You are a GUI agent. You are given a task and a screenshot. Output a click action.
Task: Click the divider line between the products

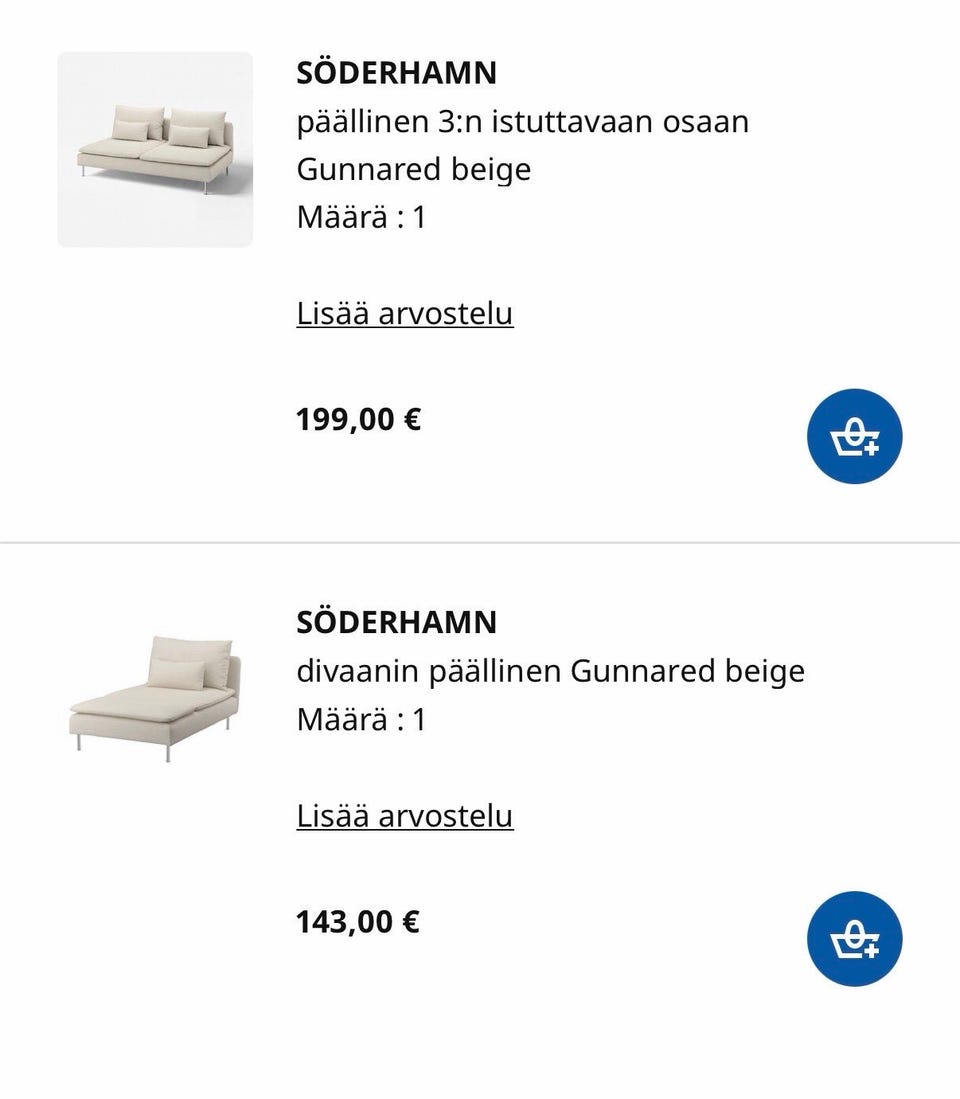tap(480, 542)
